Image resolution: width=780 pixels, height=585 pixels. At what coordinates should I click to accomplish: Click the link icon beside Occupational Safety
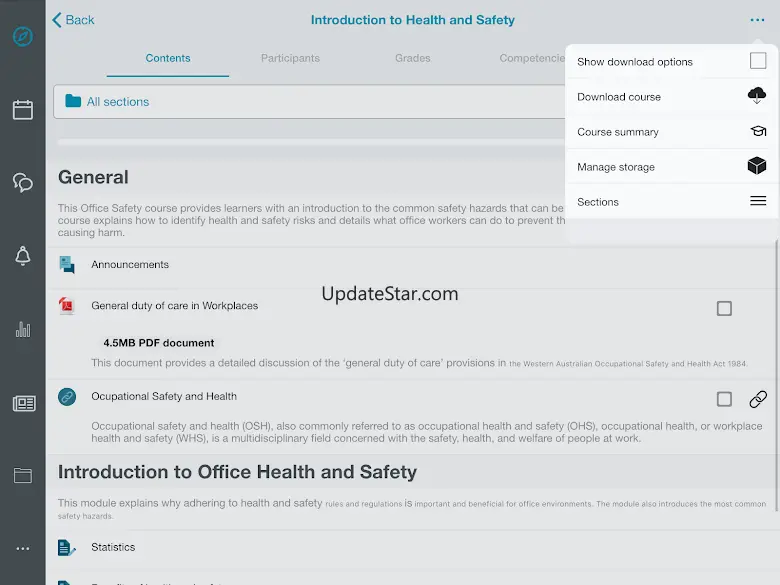(758, 399)
